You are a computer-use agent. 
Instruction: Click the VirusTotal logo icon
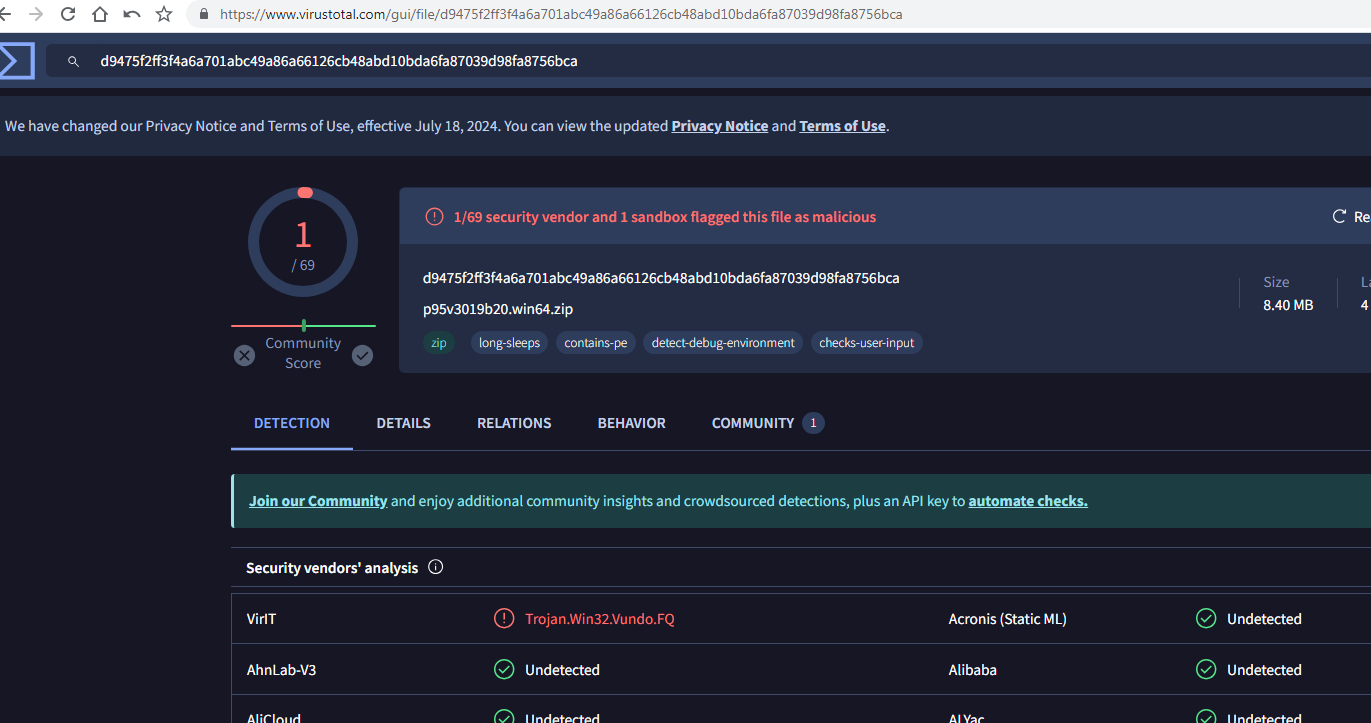(16, 61)
